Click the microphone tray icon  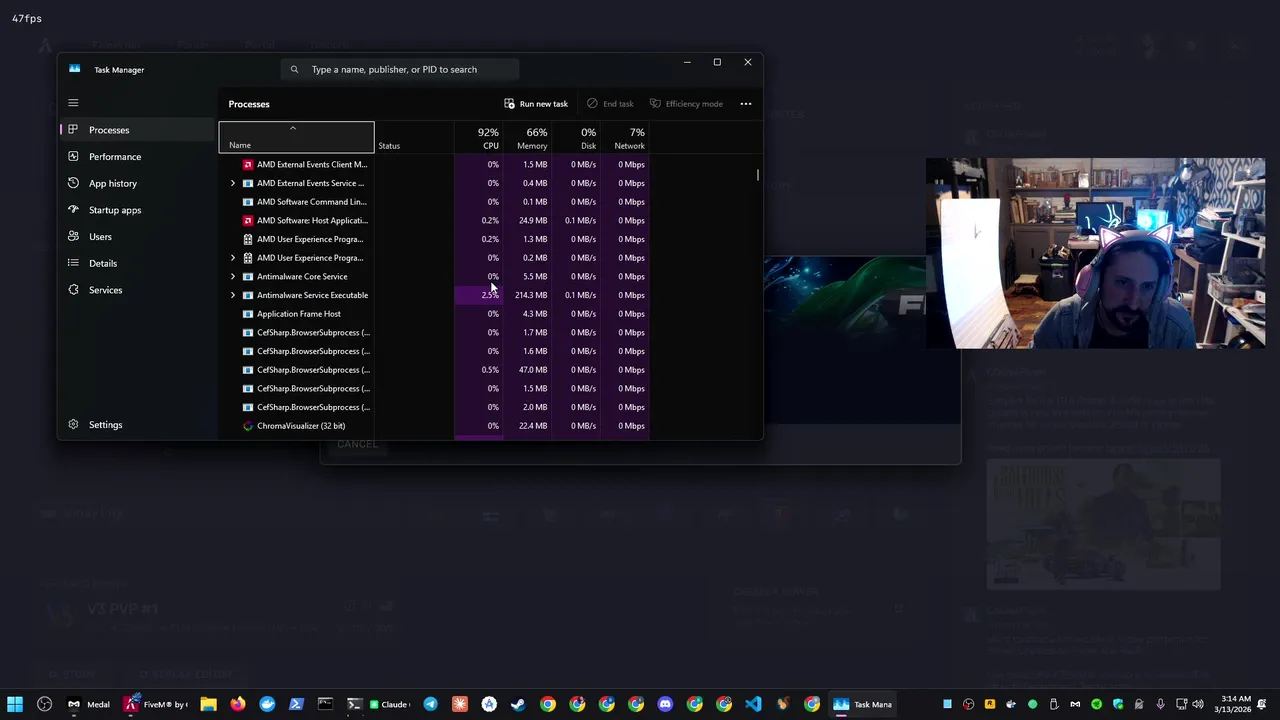(x=1160, y=704)
